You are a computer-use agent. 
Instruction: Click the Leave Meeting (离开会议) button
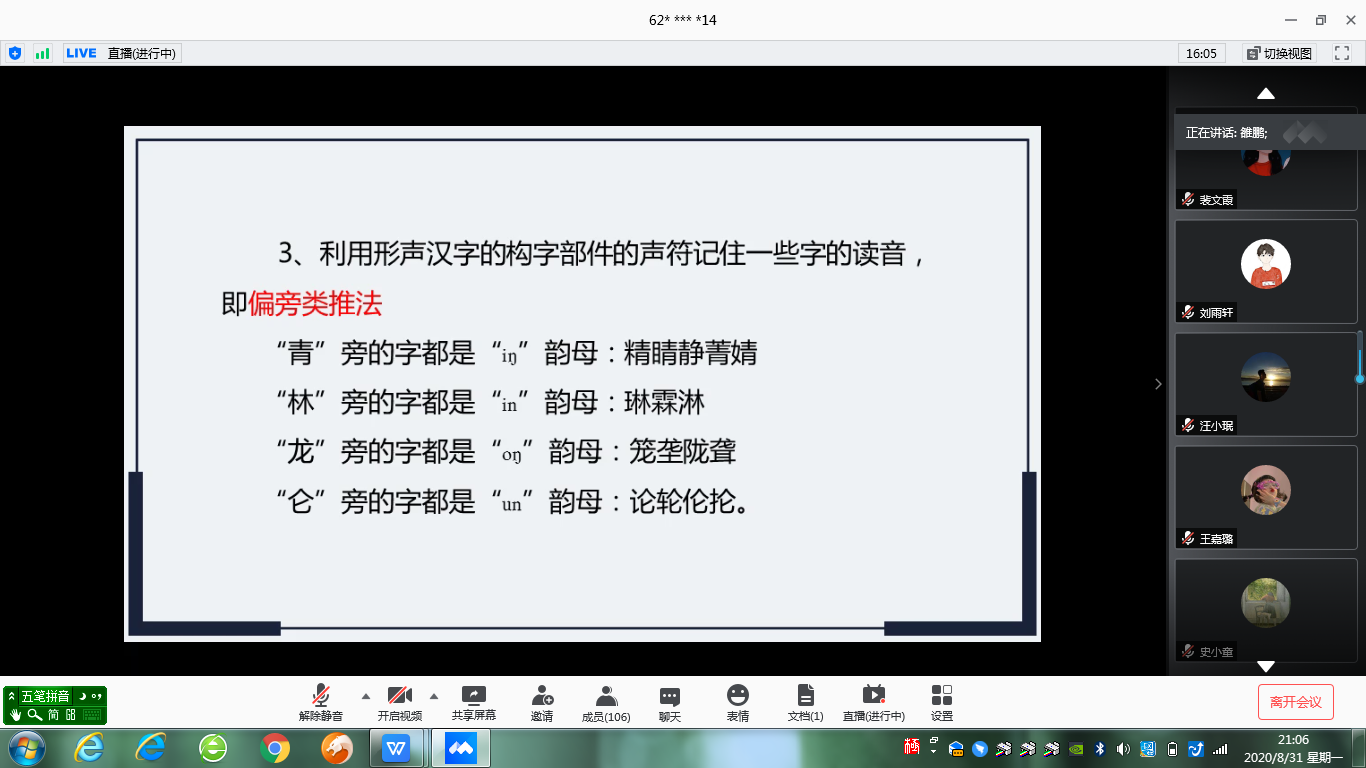[1295, 702]
